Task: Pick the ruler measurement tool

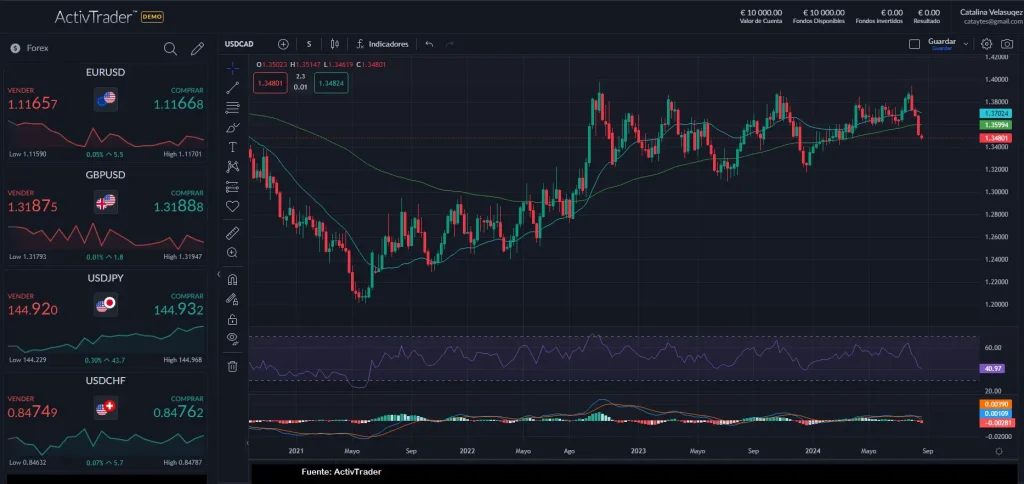Action: [233, 232]
